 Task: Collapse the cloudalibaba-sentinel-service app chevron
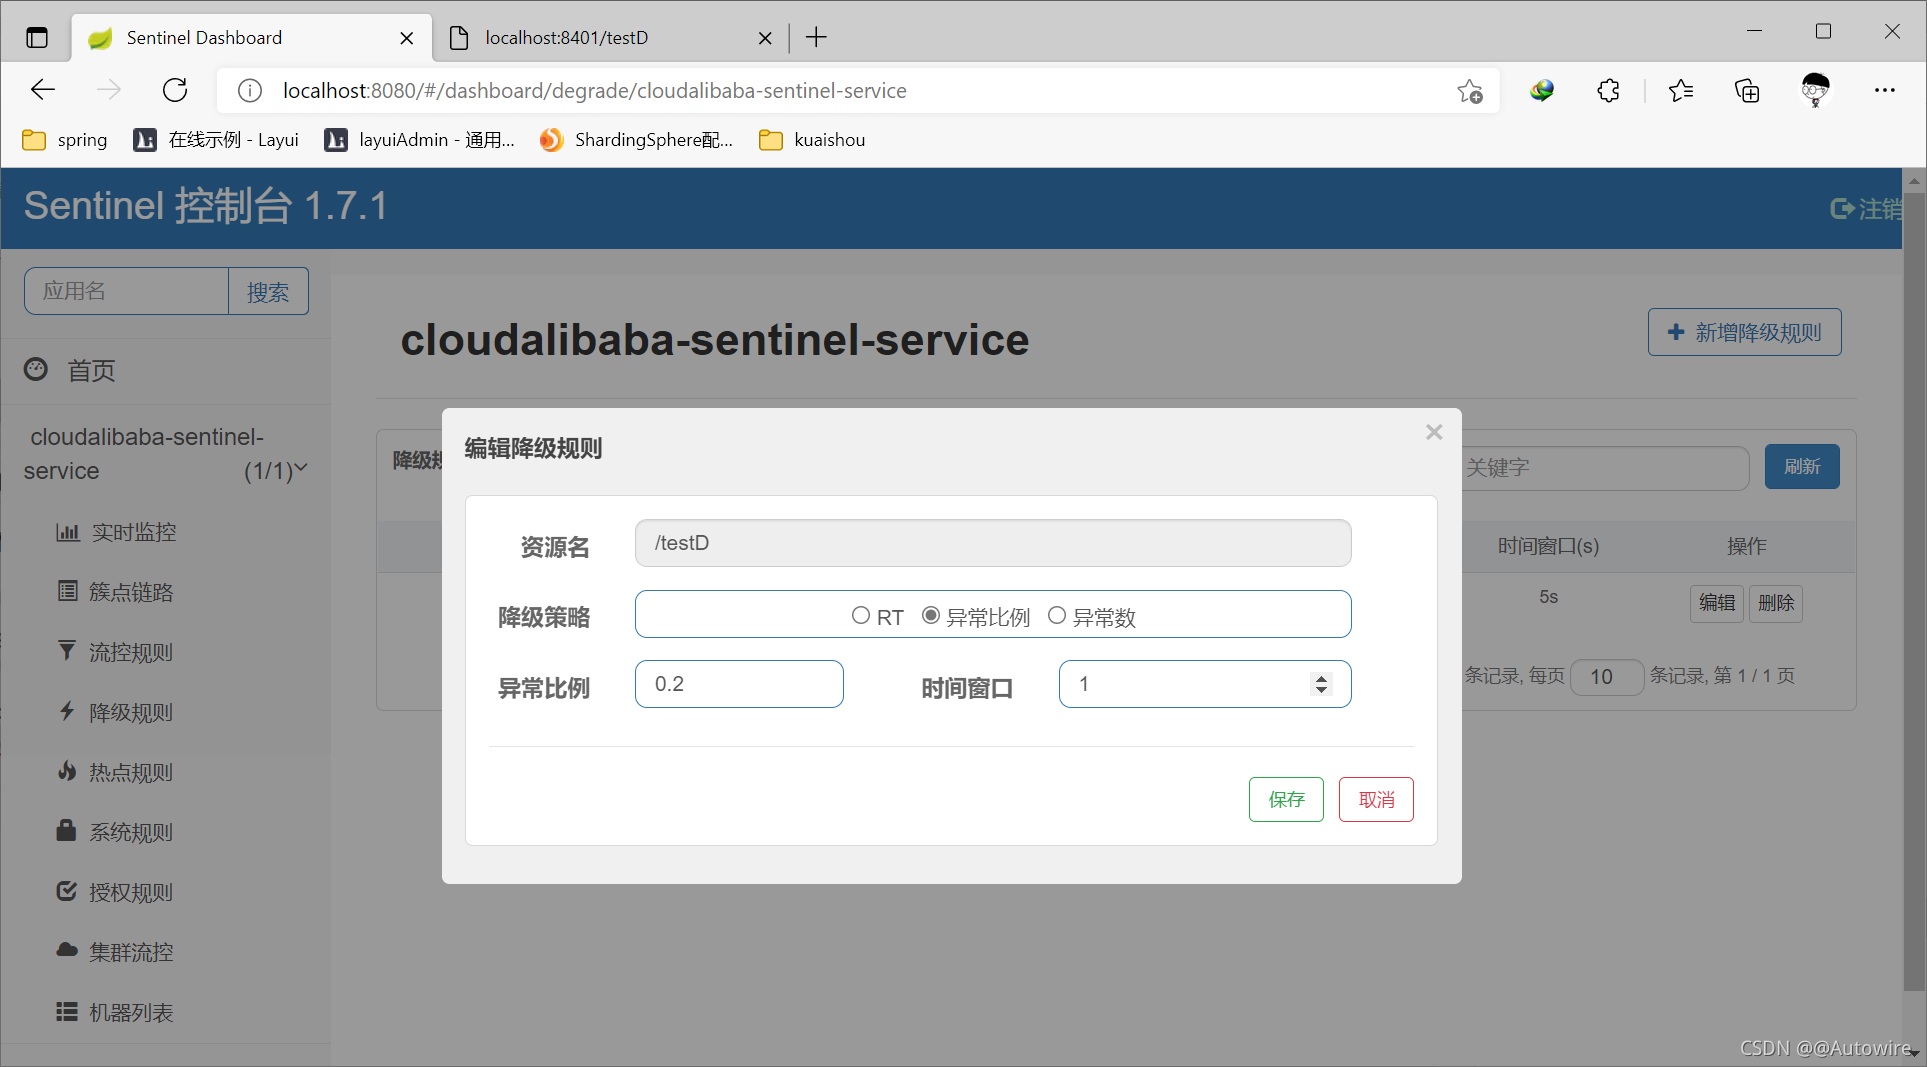point(301,467)
